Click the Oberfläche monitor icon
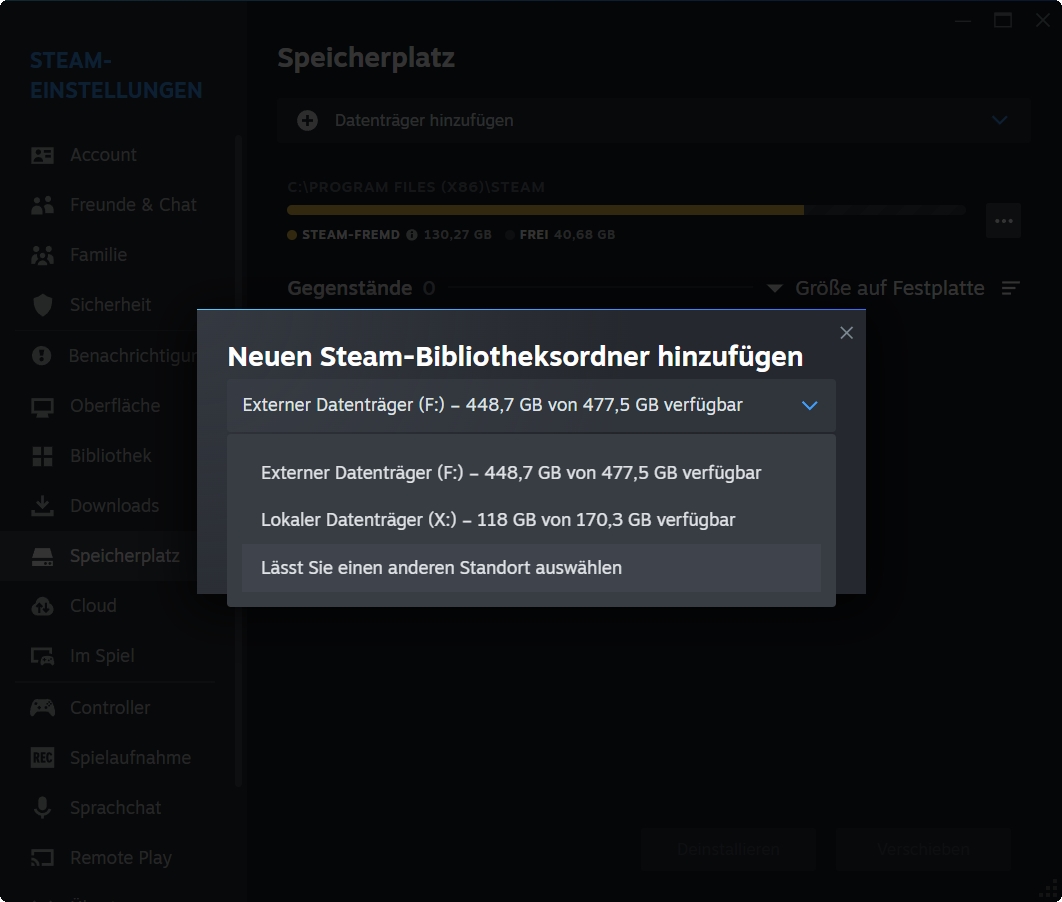 (x=42, y=406)
